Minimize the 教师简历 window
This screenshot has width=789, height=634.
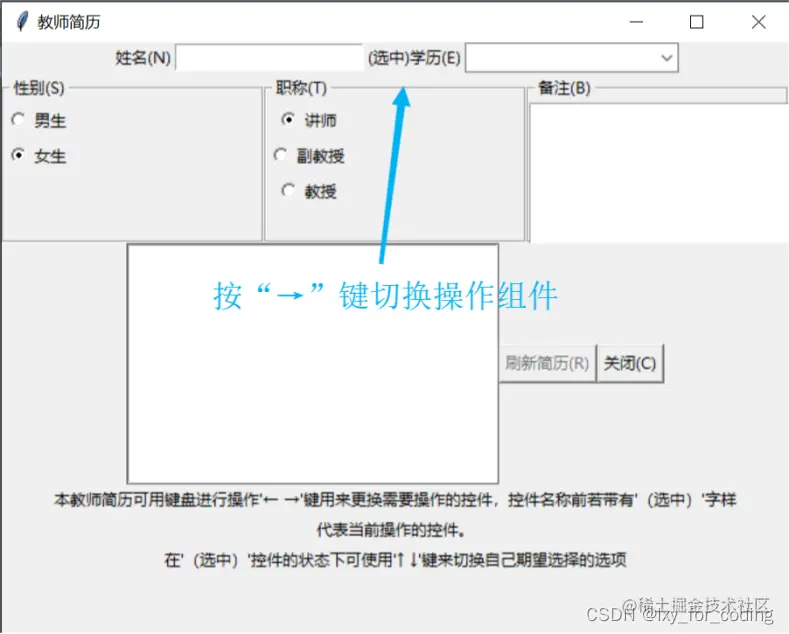coord(637,22)
